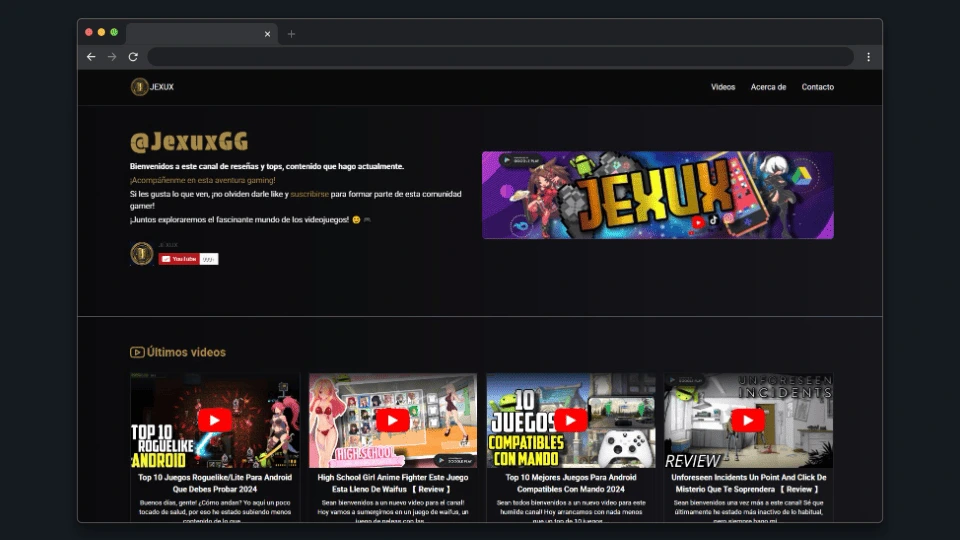Reload the page with the refresh icon
The height and width of the screenshot is (540, 960).
pos(133,57)
